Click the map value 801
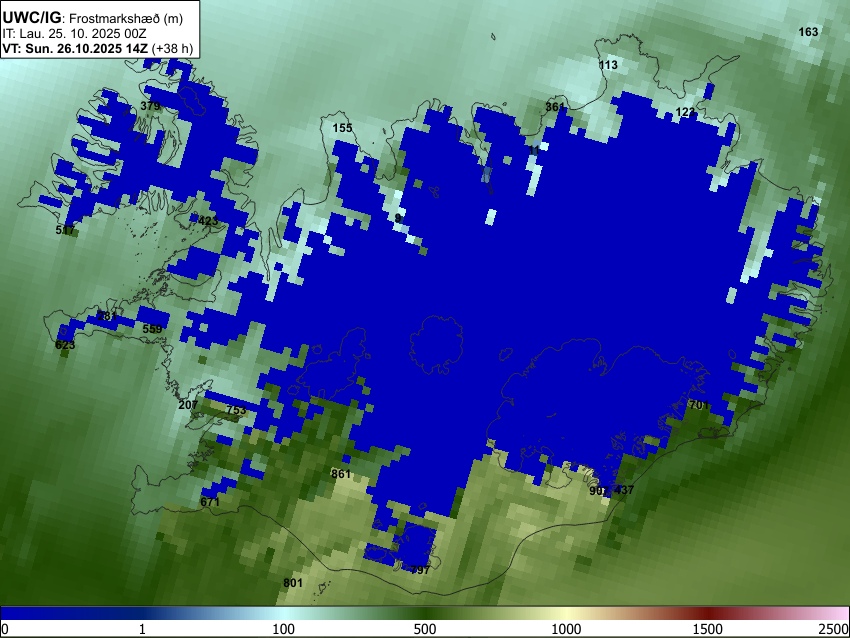The width and height of the screenshot is (850, 638). (x=293, y=583)
